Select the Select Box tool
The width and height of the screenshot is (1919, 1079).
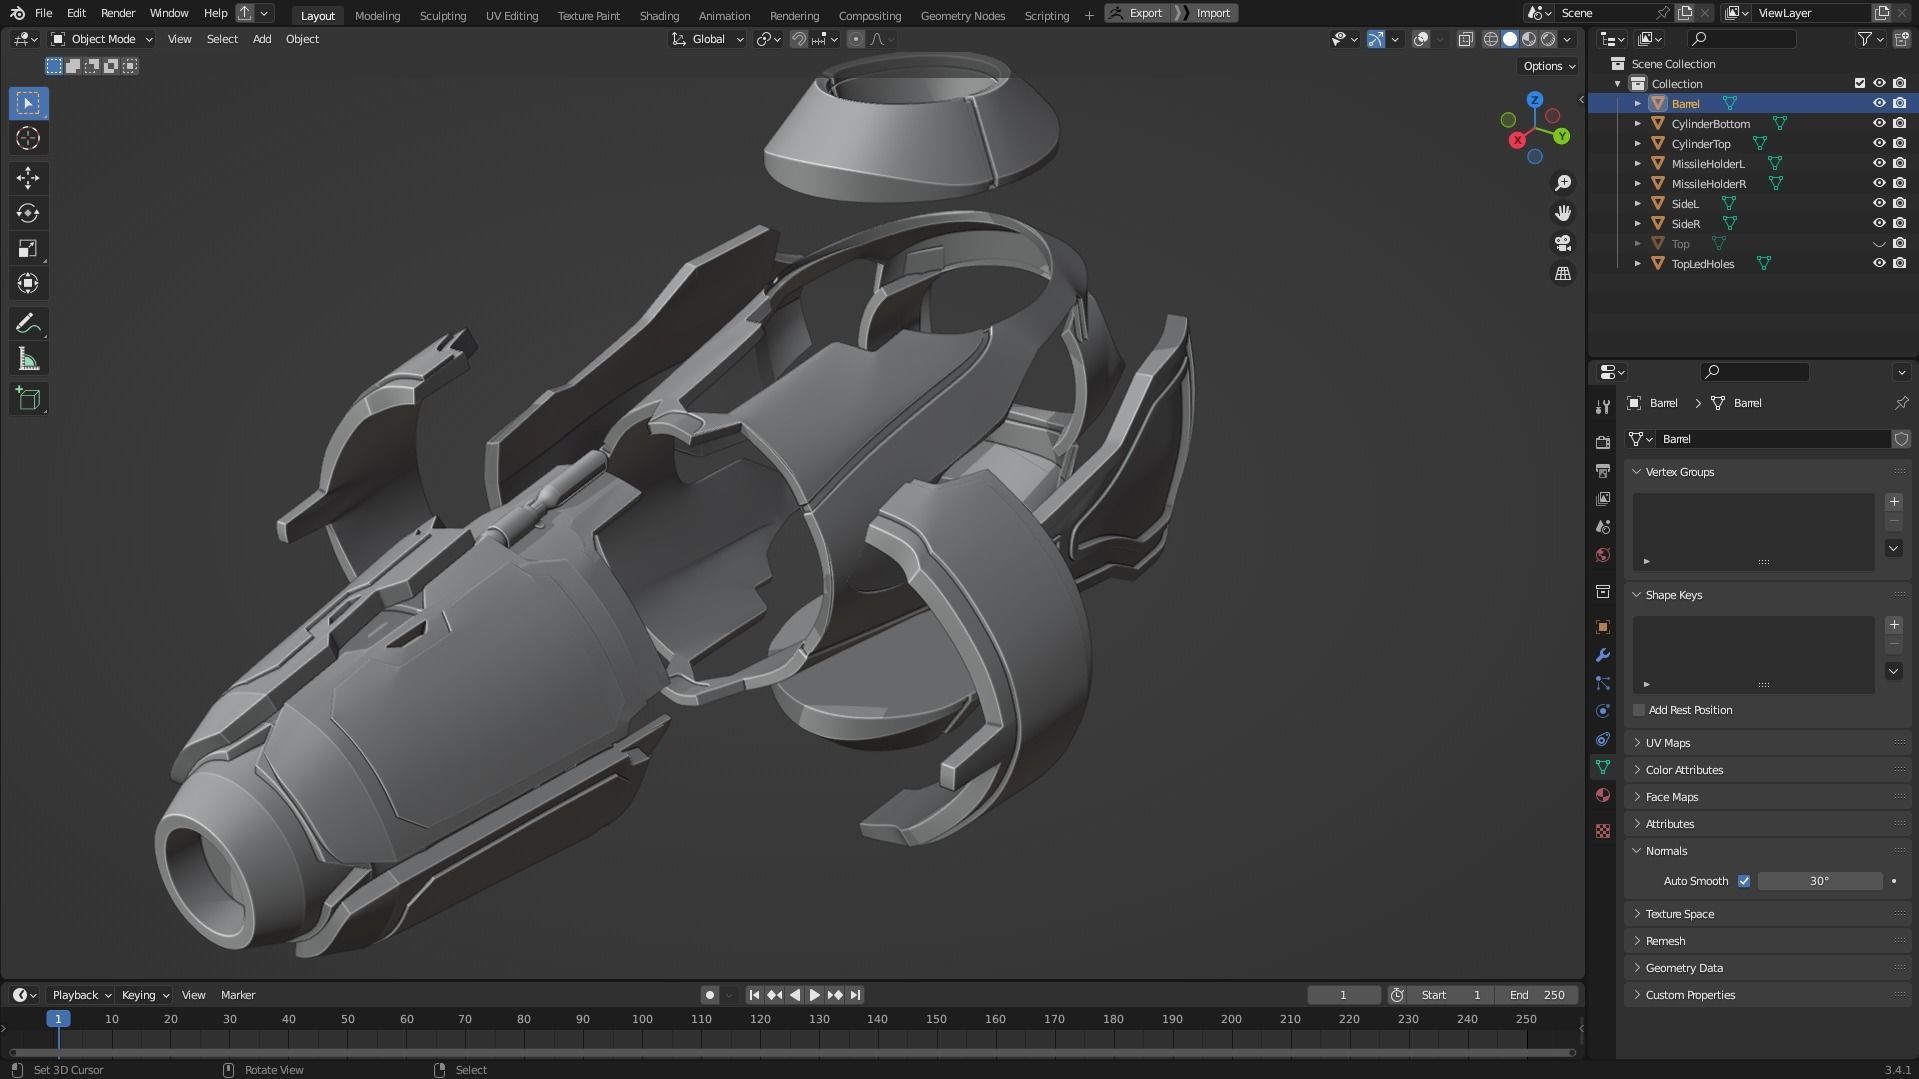pyautogui.click(x=28, y=103)
